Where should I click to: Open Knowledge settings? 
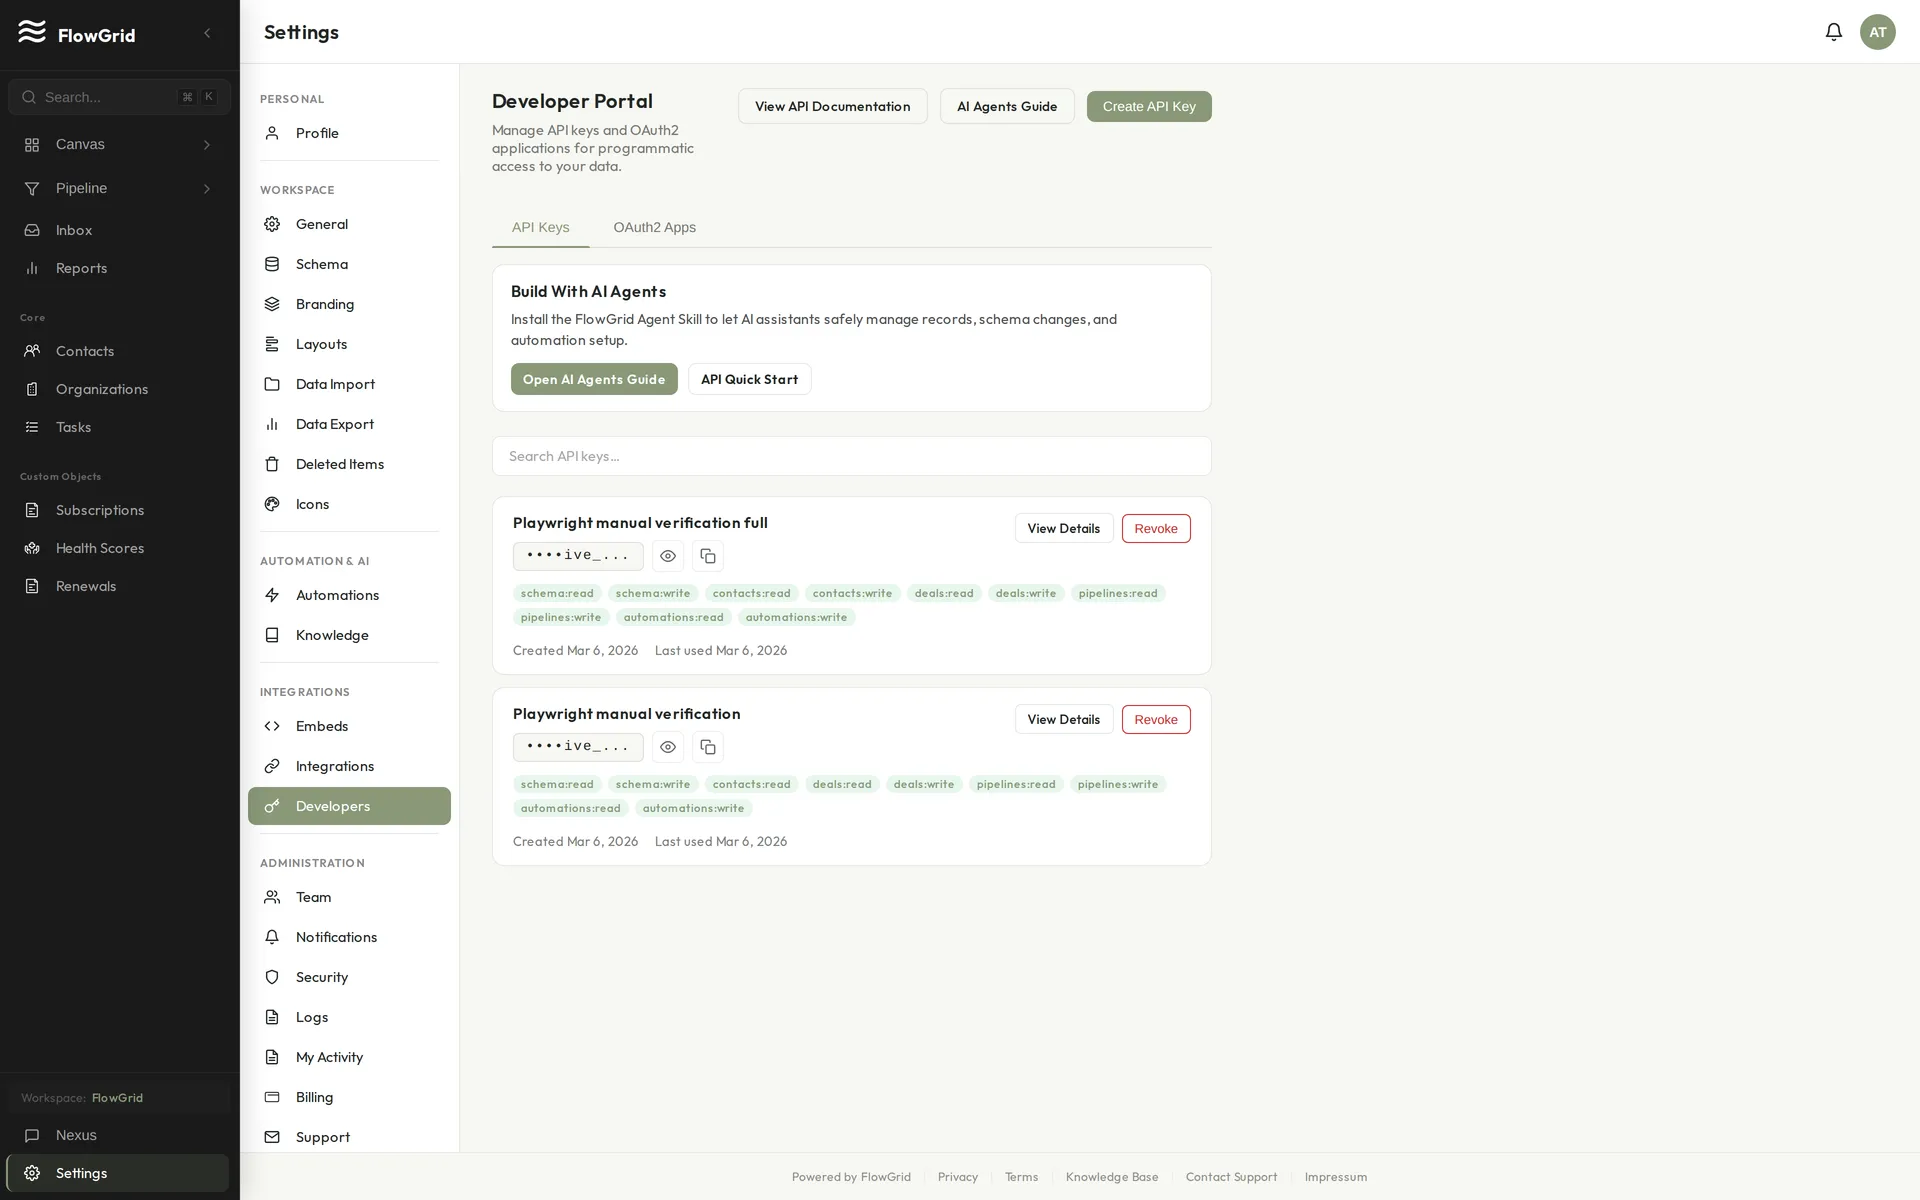coord(349,635)
